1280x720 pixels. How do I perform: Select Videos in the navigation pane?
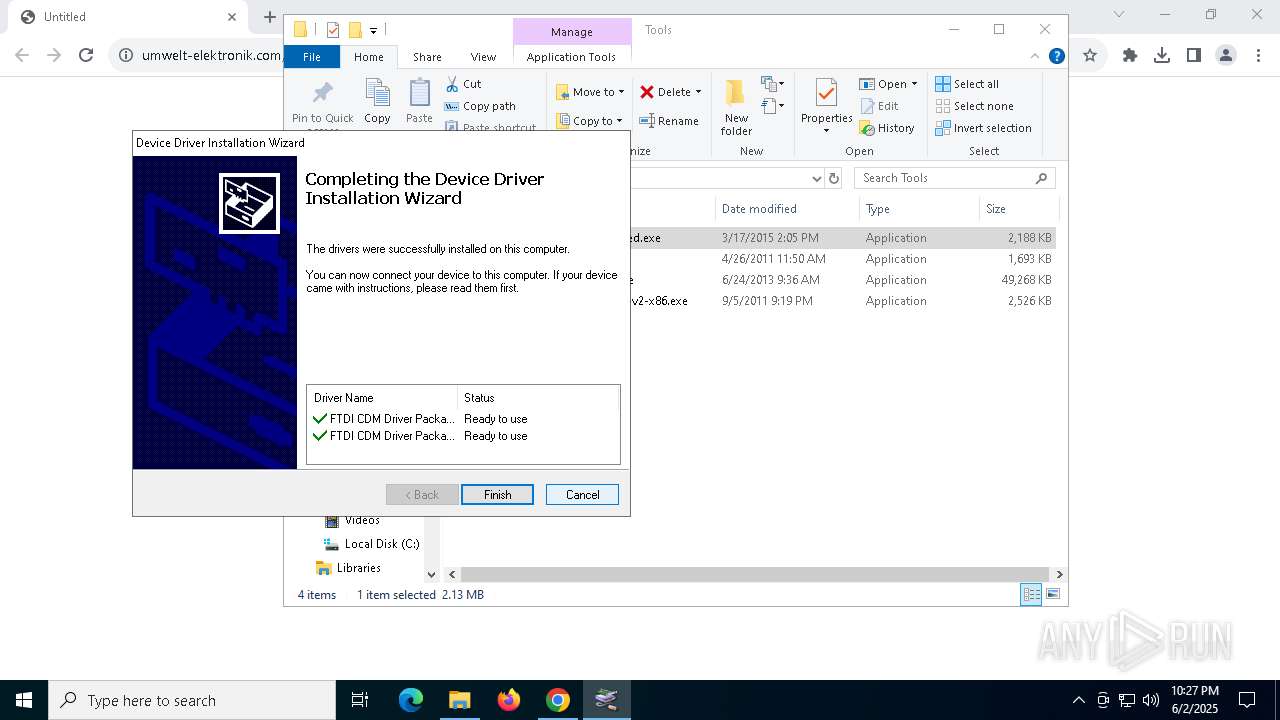pyautogui.click(x=362, y=520)
